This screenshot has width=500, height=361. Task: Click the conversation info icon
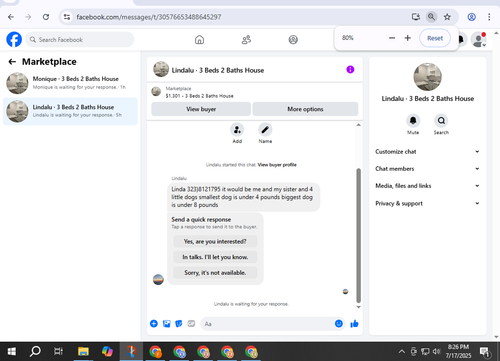click(x=350, y=69)
